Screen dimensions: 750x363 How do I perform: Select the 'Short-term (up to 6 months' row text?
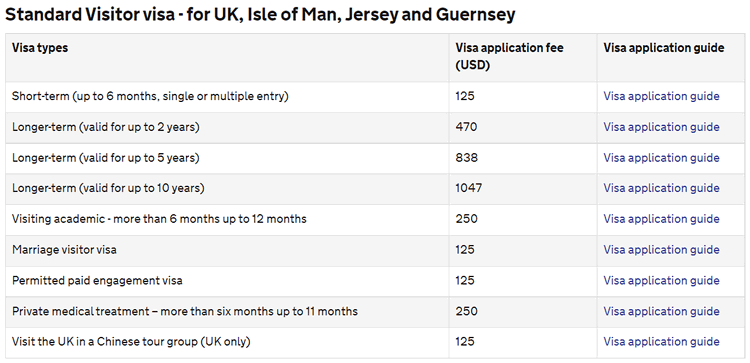[x=150, y=96]
